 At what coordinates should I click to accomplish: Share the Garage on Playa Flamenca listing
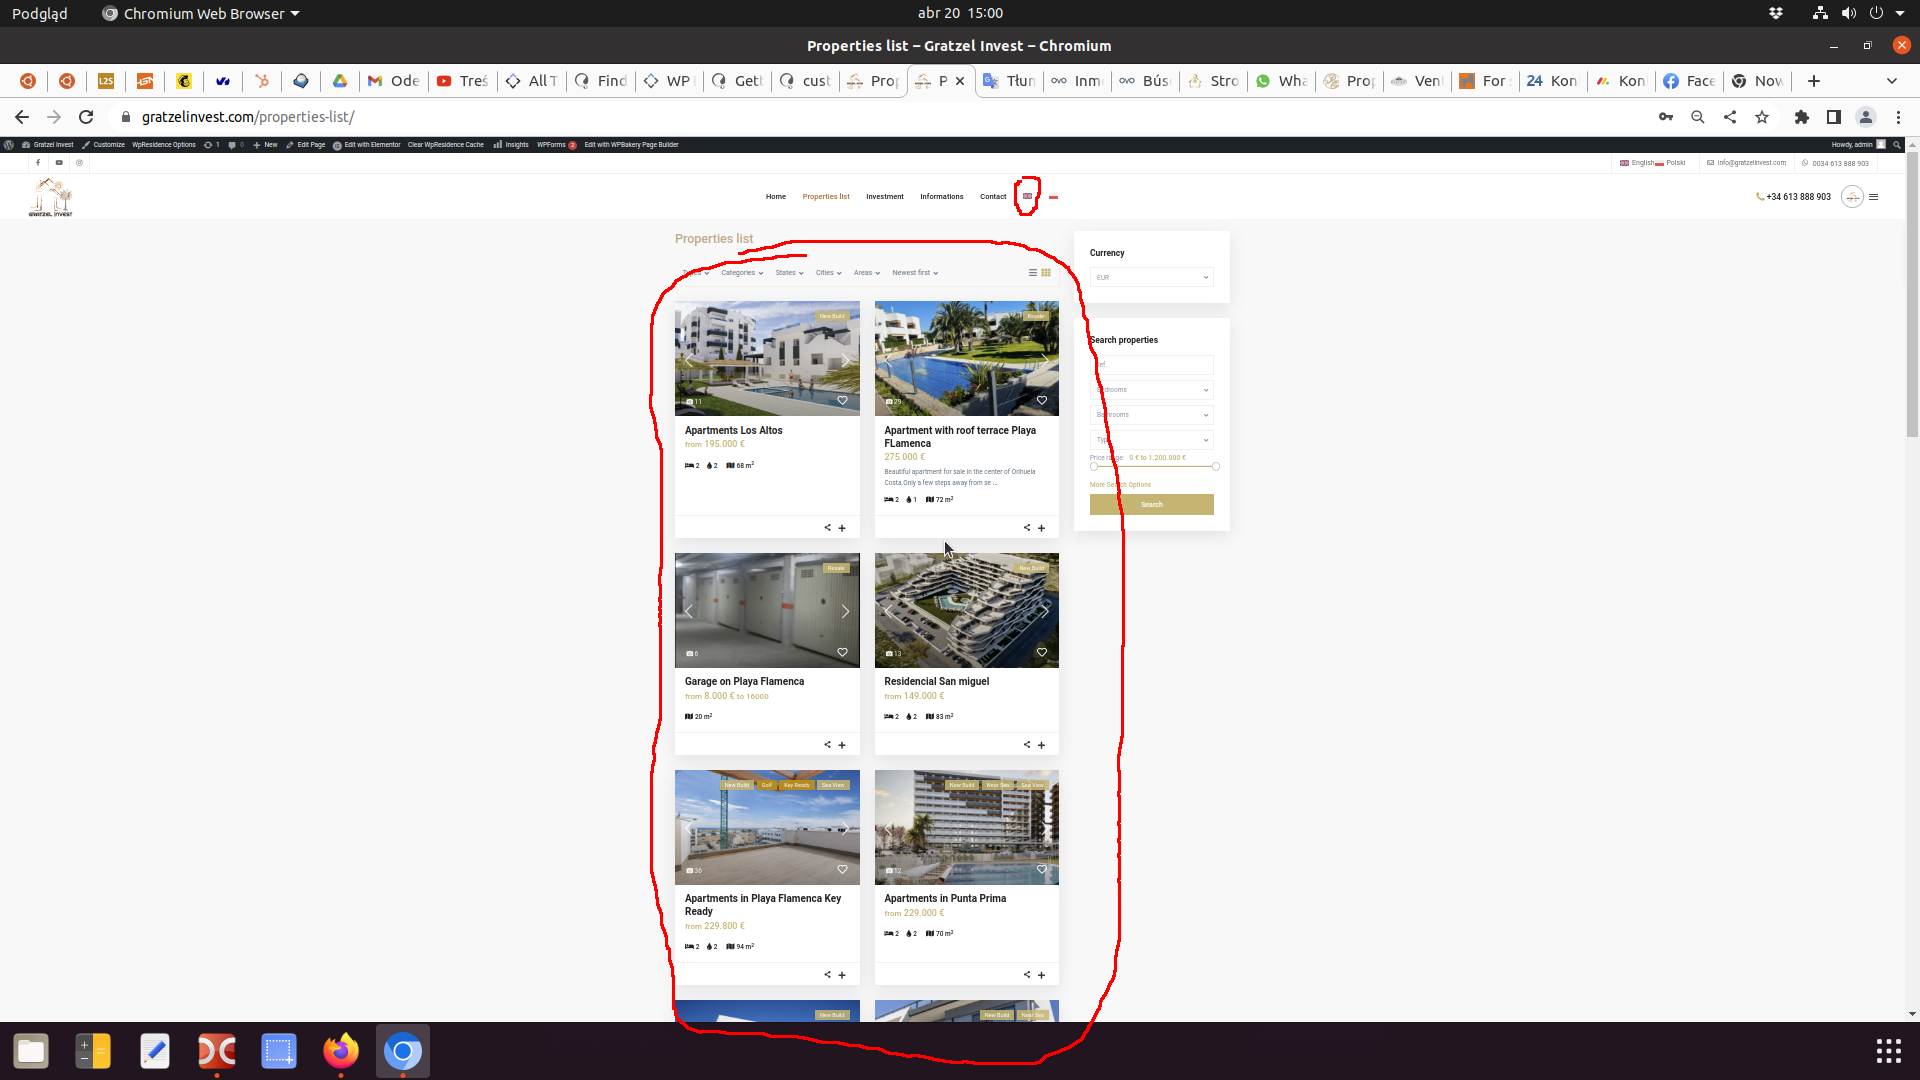(x=827, y=744)
